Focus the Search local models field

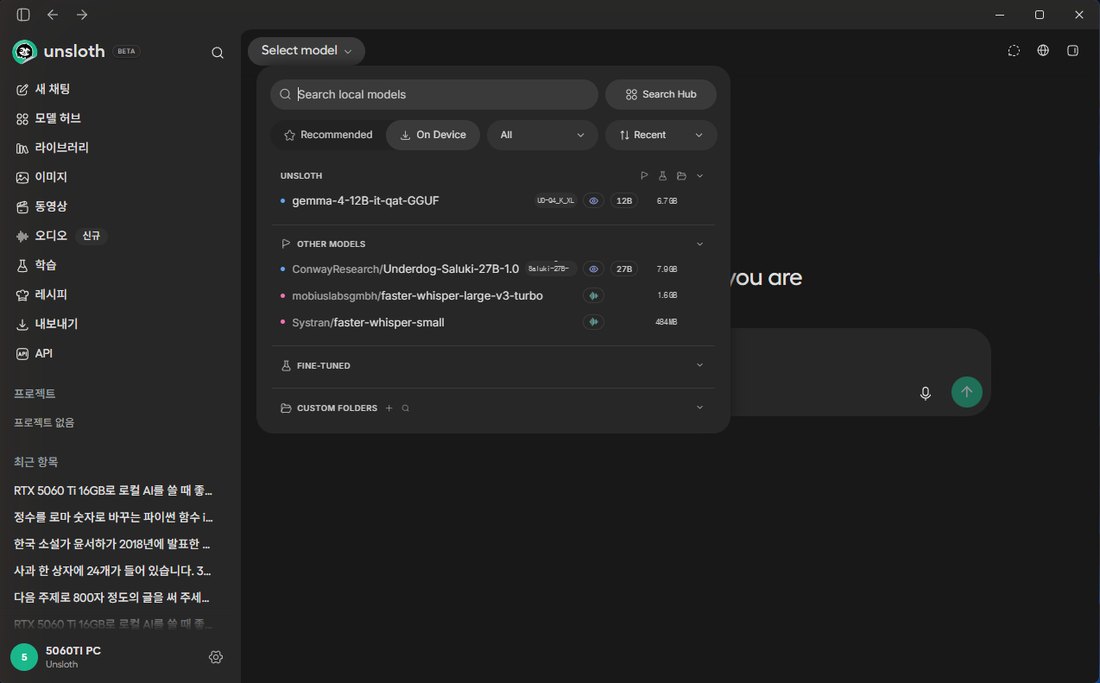point(434,95)
